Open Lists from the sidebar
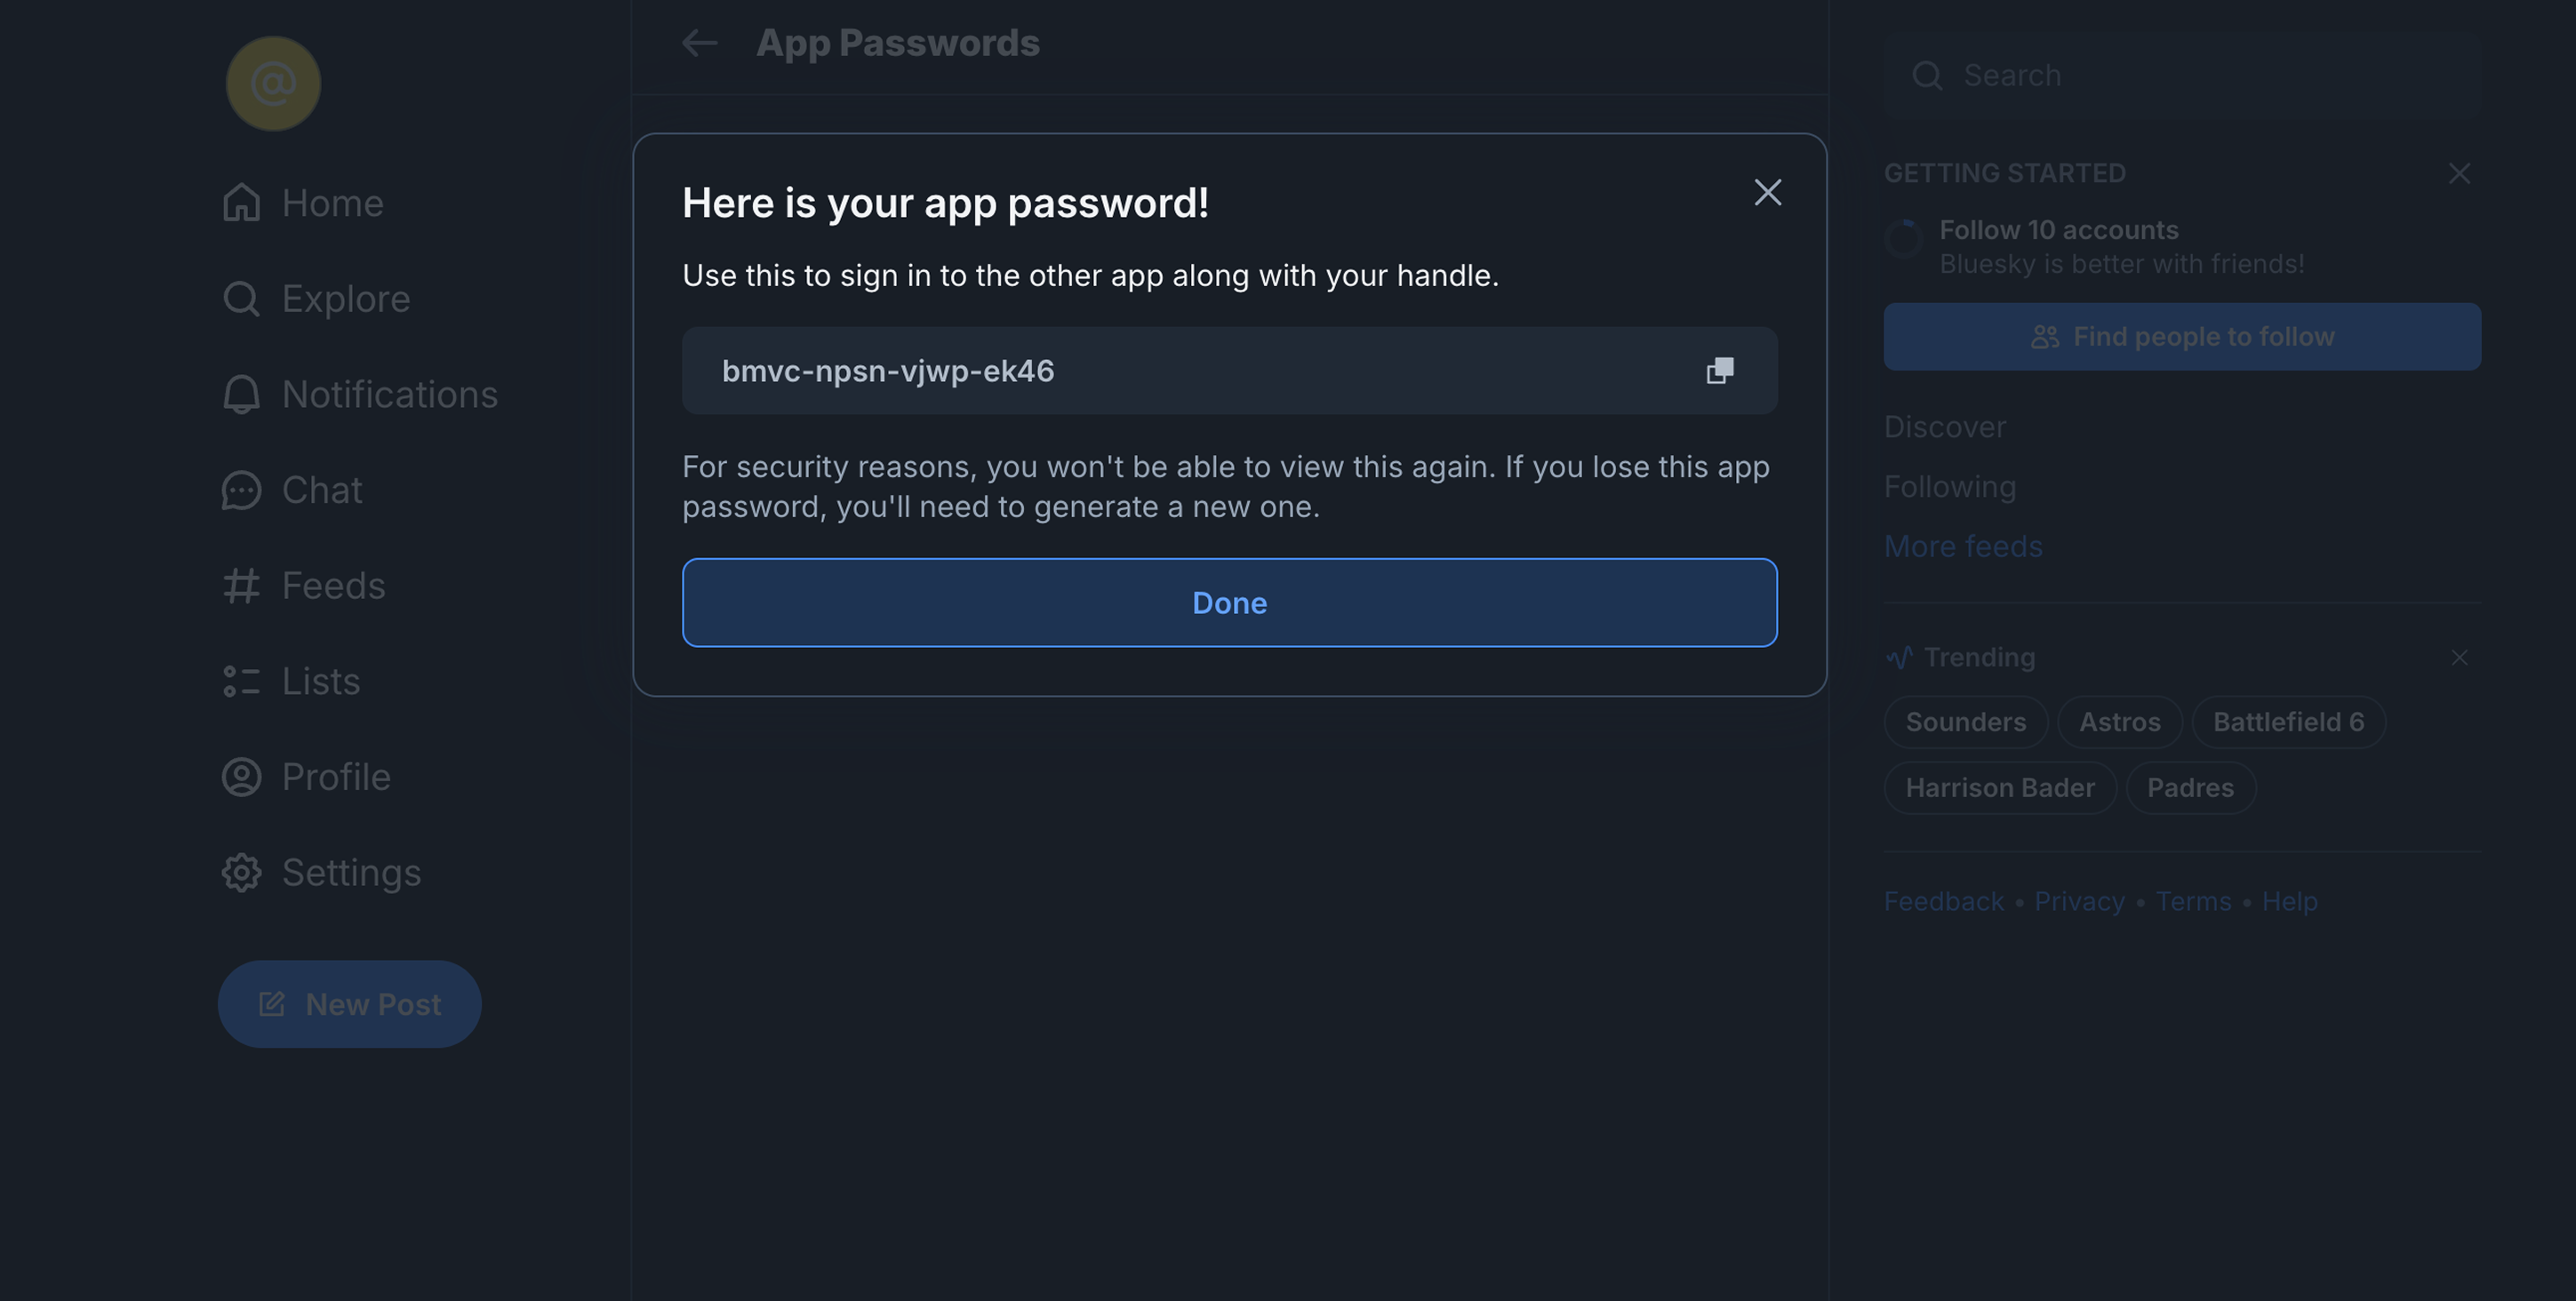The height and width of the screenshot is (1301, 2576). (291, 682)
